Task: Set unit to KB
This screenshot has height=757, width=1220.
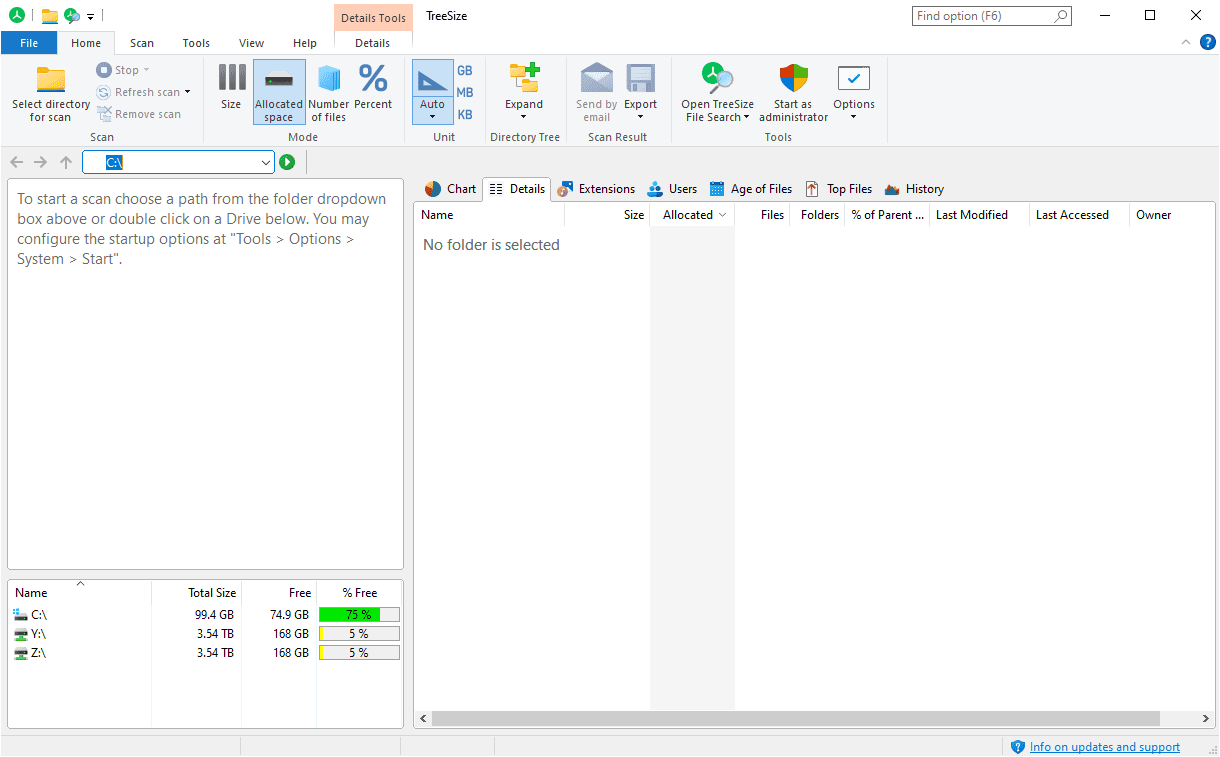Action: (x=465, y=114)
